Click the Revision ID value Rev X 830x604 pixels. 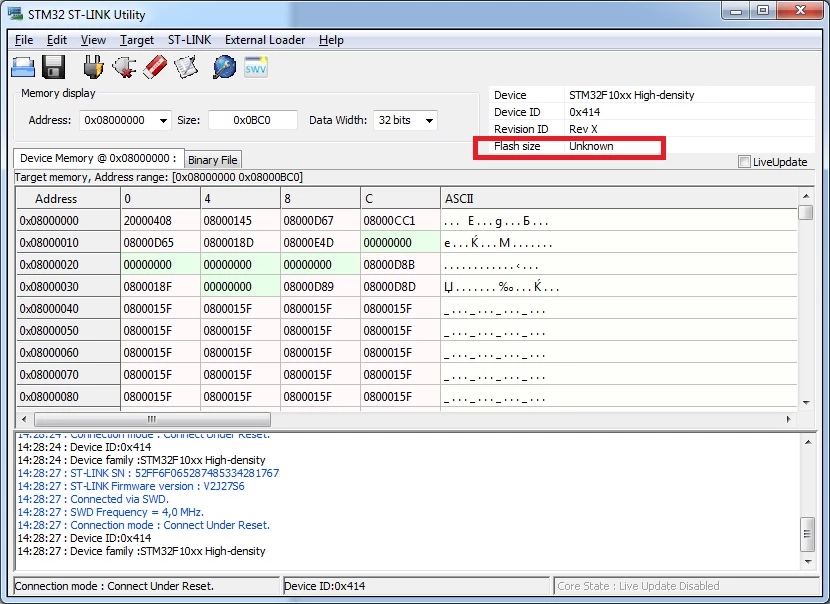(x=583, y=129)
